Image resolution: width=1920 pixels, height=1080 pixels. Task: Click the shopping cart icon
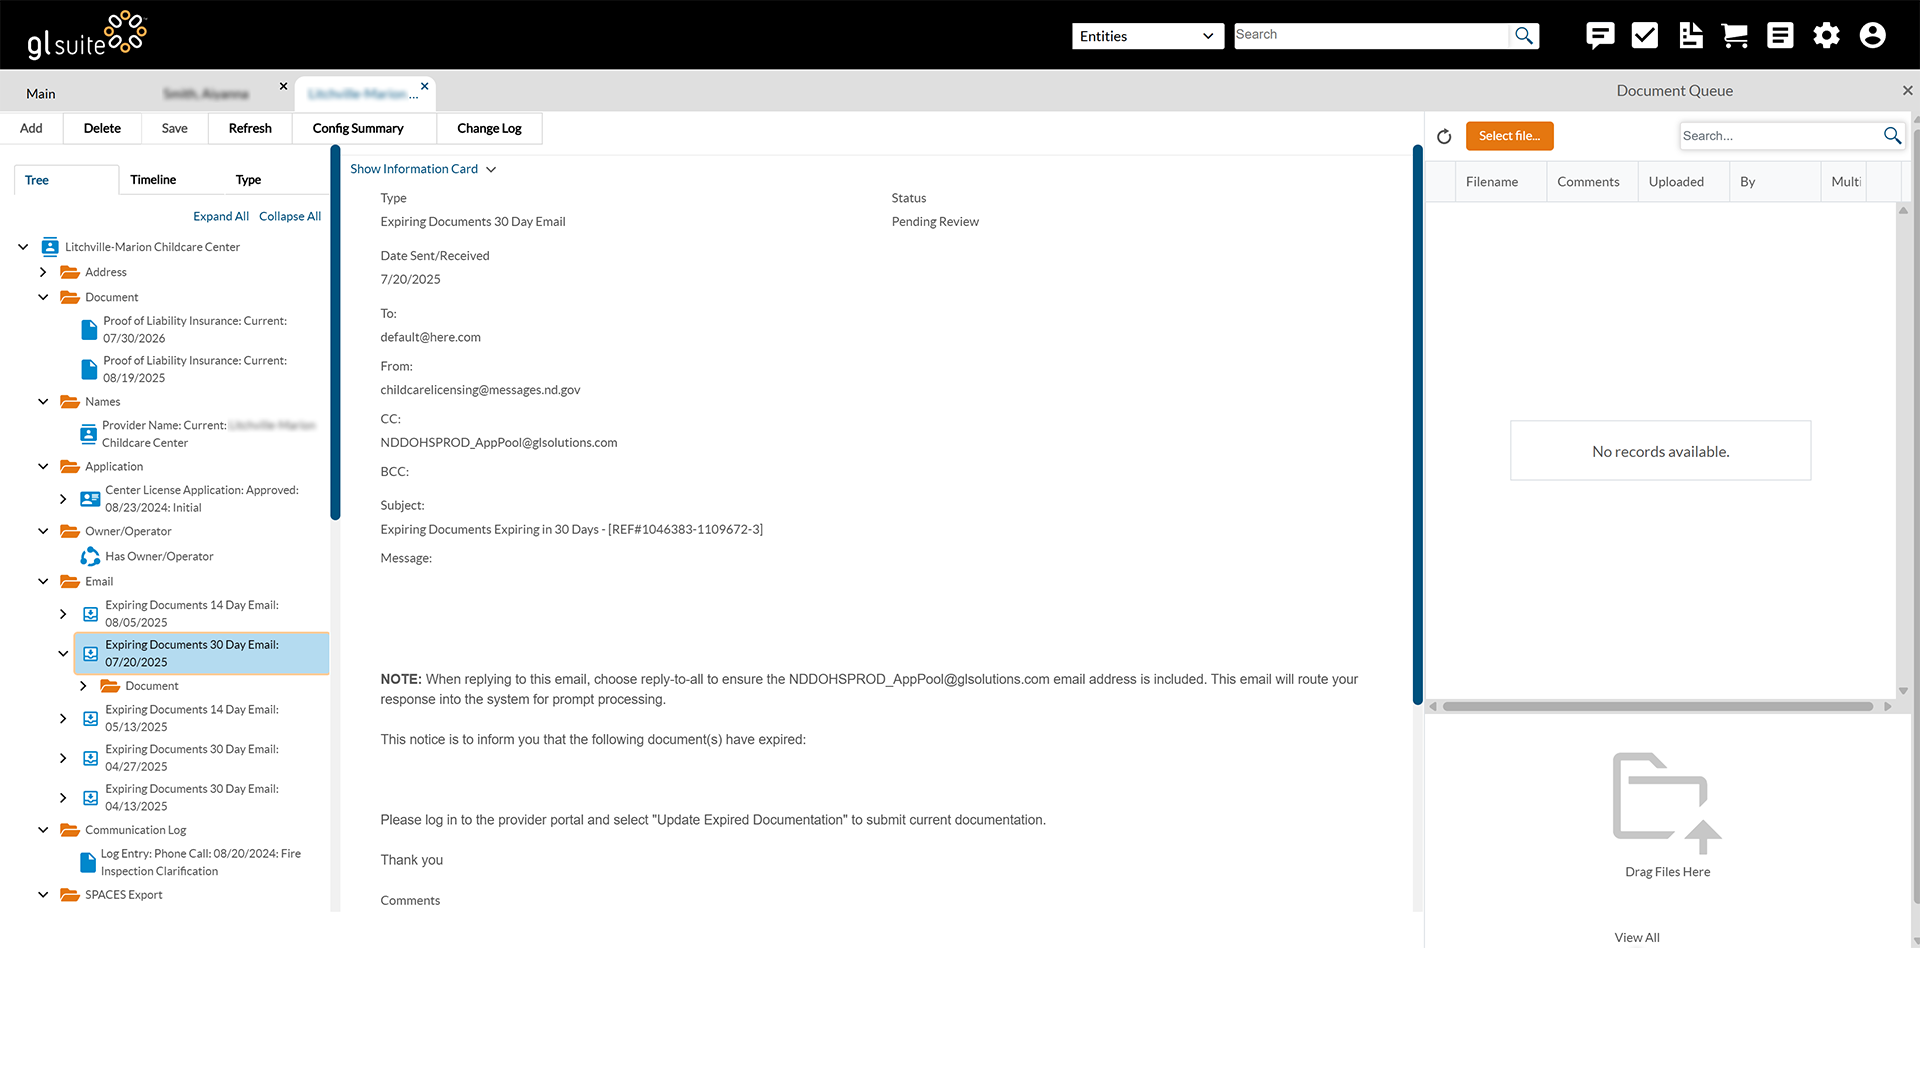click(1735, 36)
